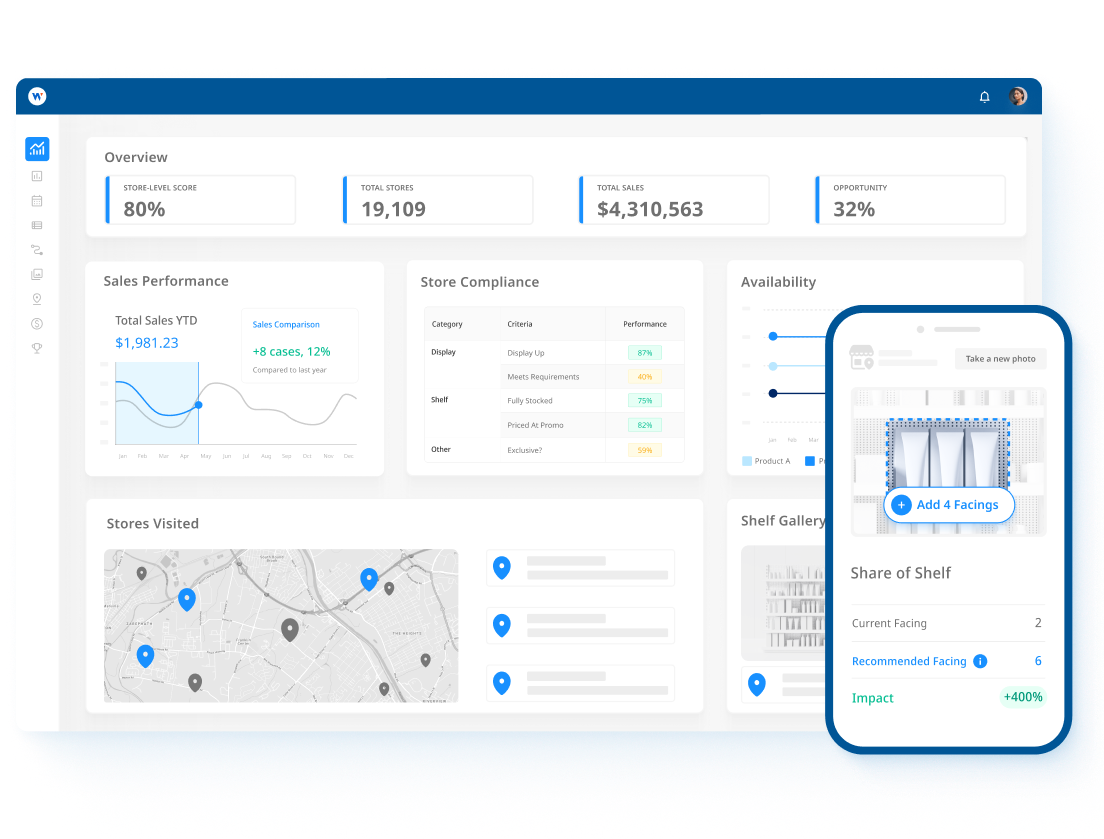Open the analytics dashboard sidebar icon
Screen dimensions: 1104x839
(37, 149)
